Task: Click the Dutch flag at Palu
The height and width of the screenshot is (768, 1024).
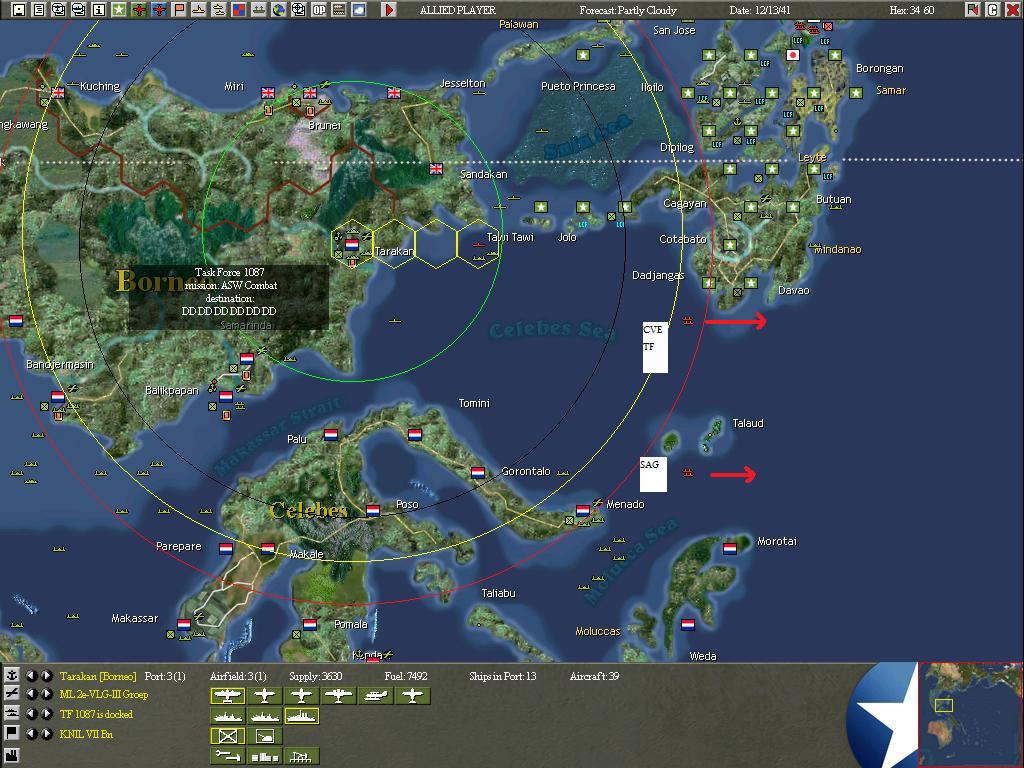Action: click(x=331, y=434)
